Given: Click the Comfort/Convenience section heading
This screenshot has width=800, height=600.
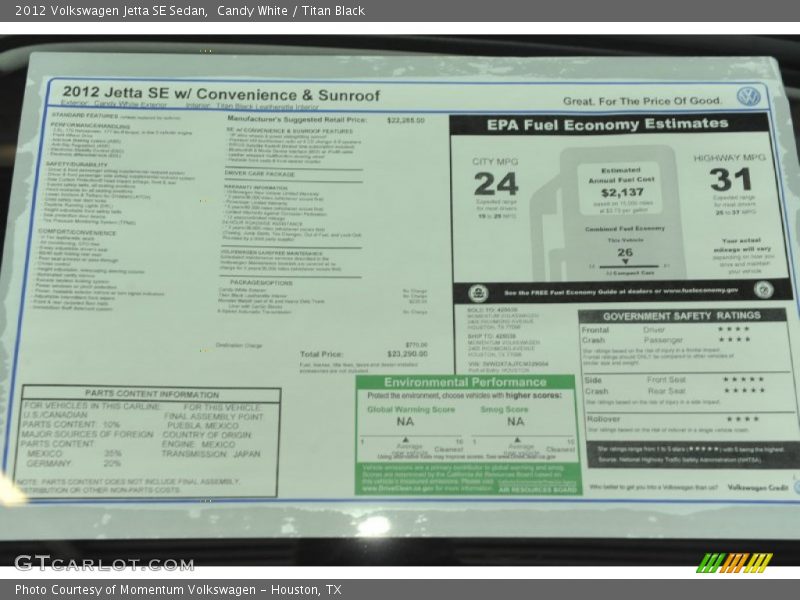Looking at the screenshot, I should pos(78,232).
